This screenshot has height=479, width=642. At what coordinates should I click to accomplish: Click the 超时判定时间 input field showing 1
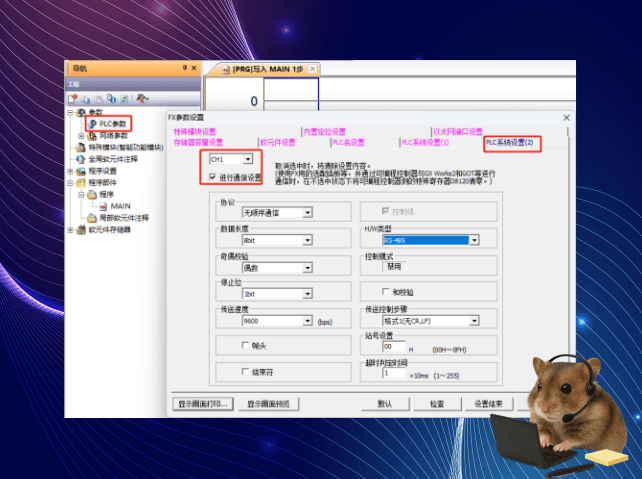(x=394, y=373)
